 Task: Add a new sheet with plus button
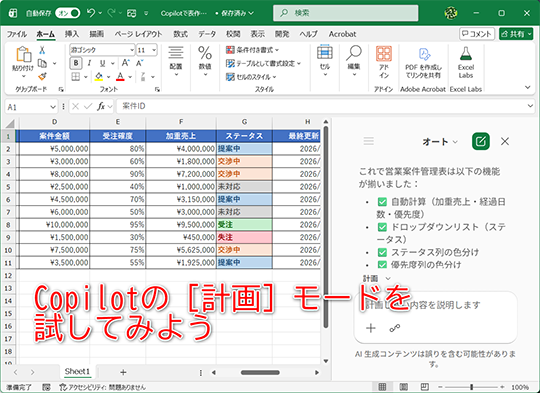pyautogui.click(x=123, y=372)
